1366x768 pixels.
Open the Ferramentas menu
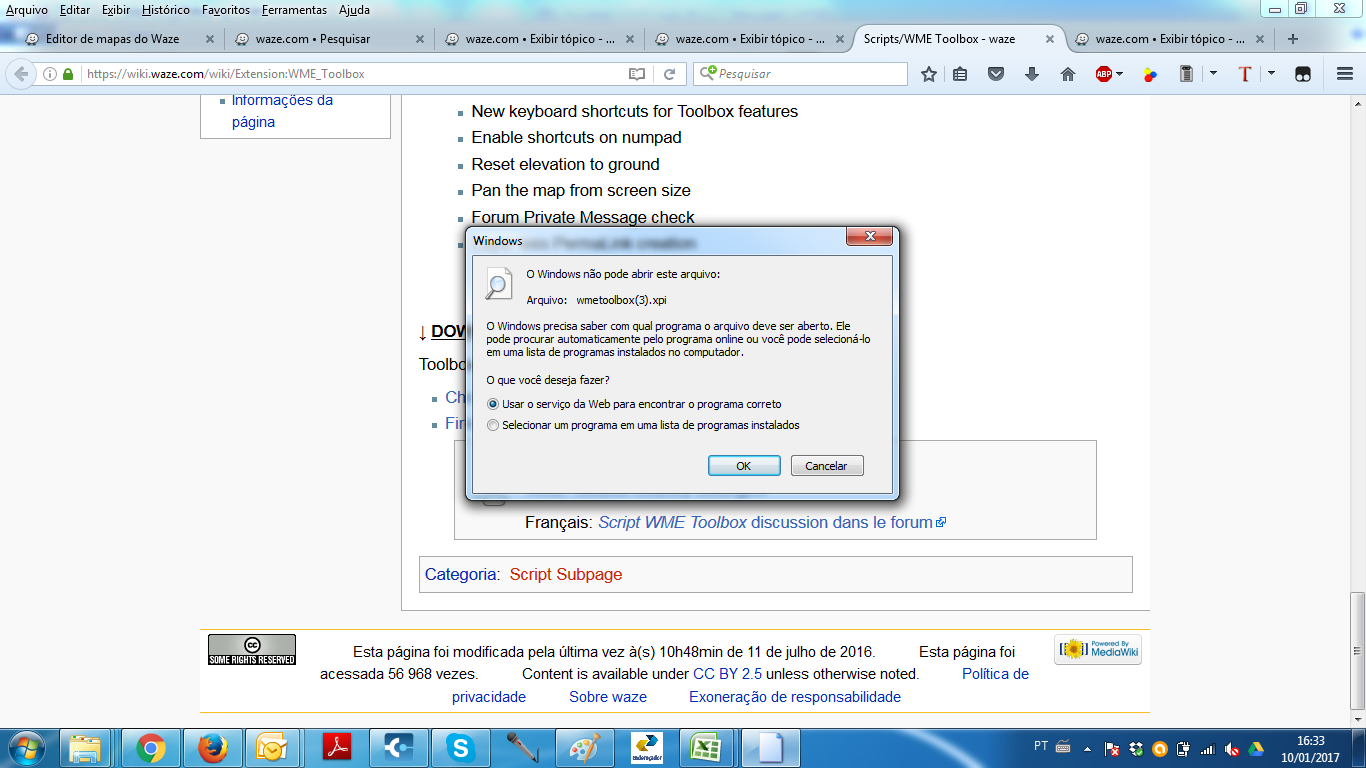point(294,10)
